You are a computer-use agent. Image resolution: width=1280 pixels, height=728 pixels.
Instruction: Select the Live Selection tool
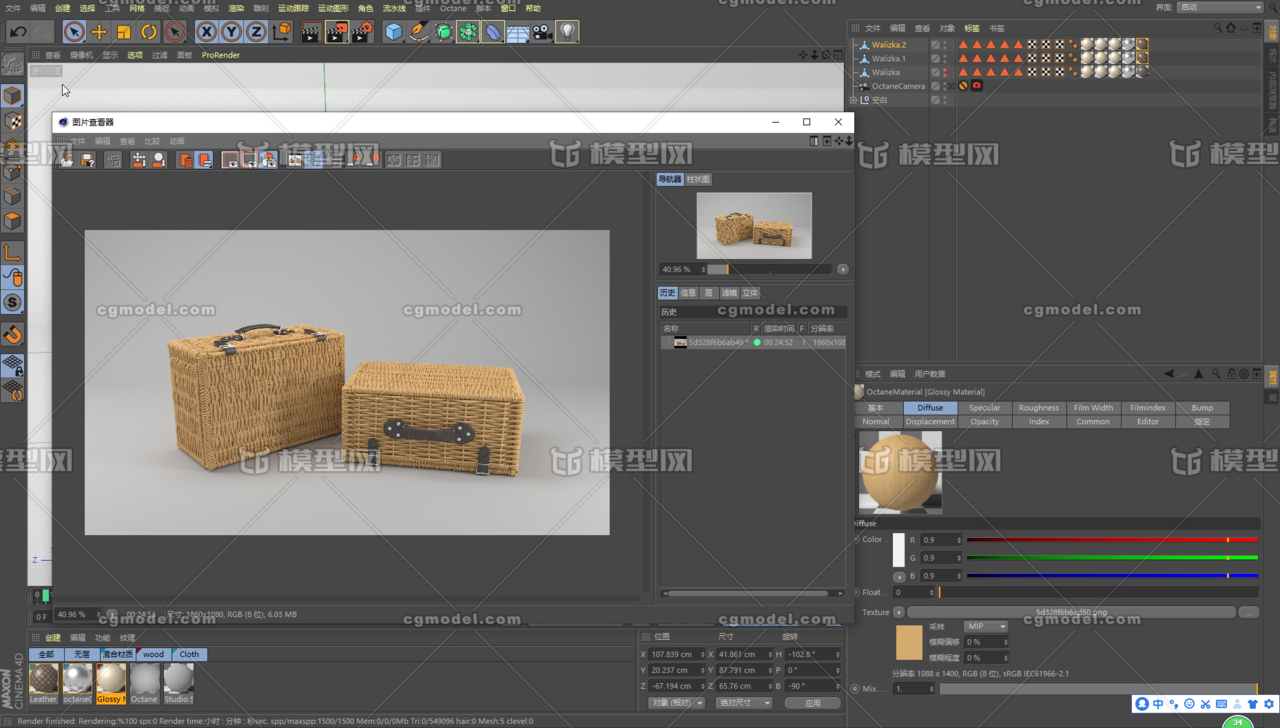click(x=74, y=32)
